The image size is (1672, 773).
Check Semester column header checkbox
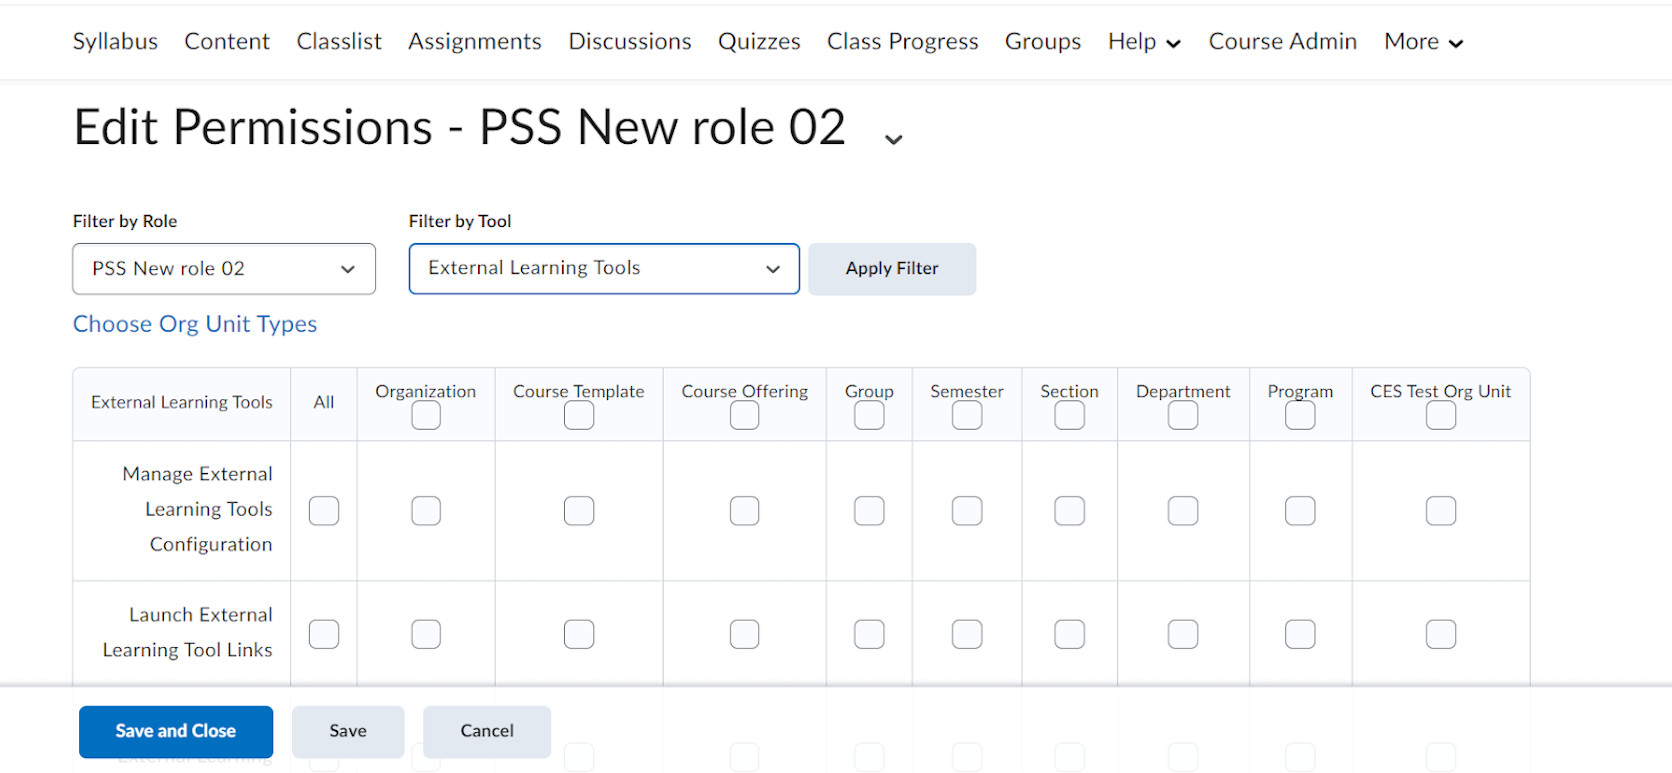[x=967, y=415]
